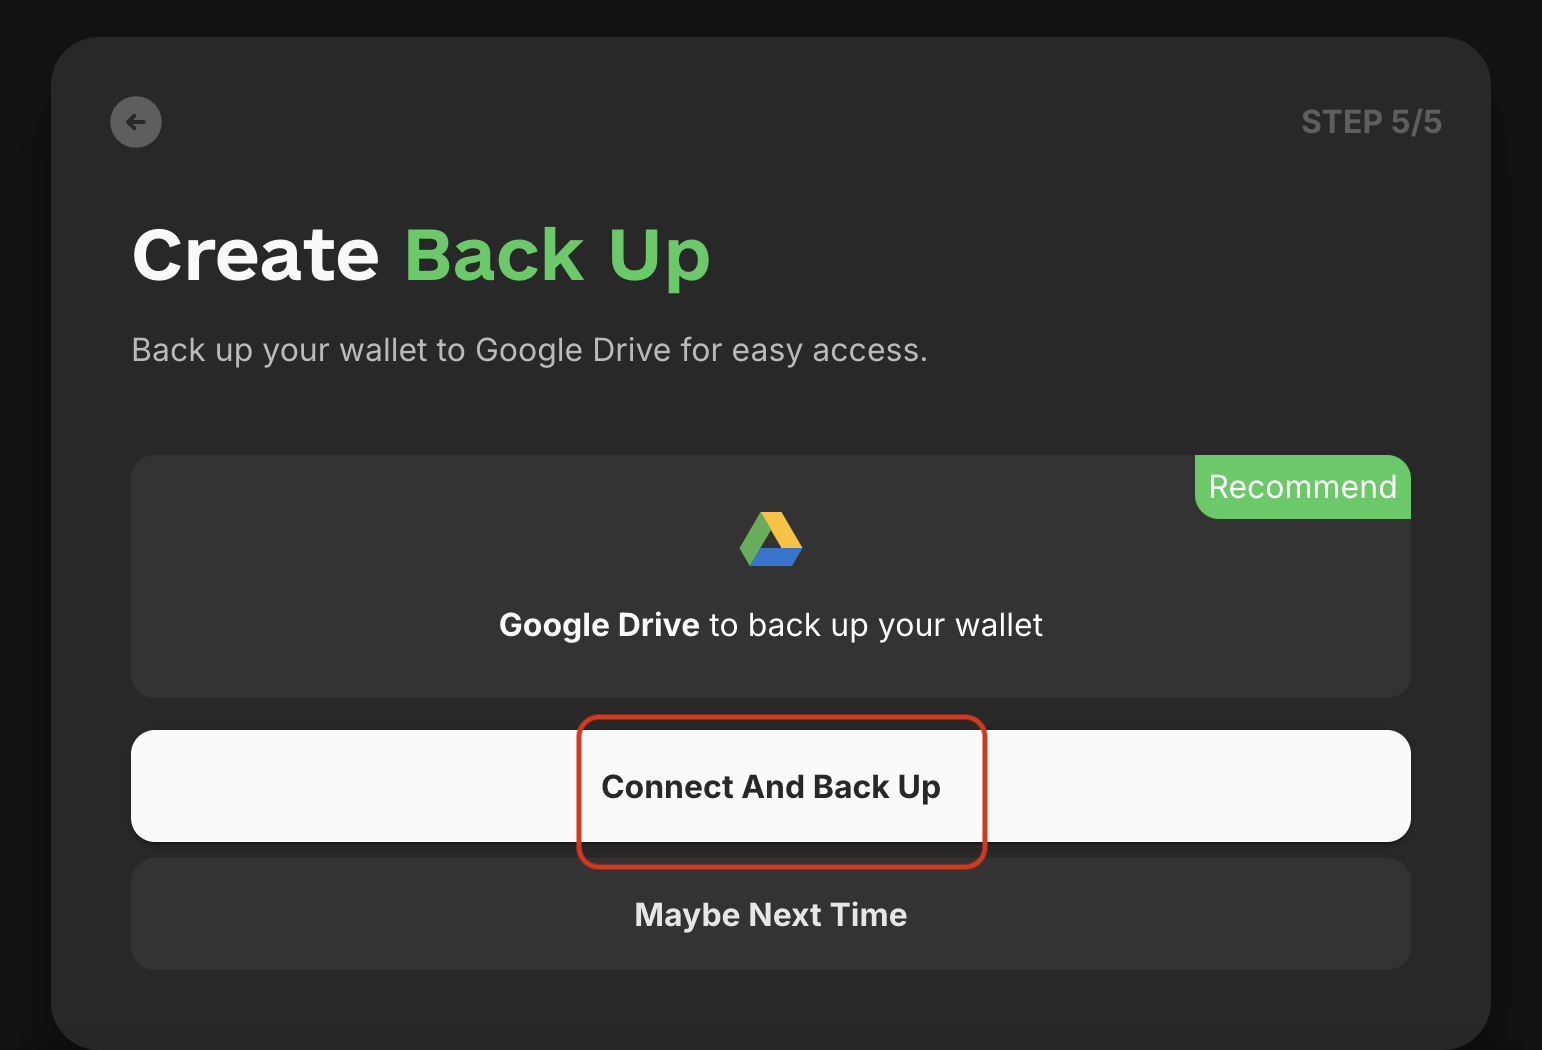
Task: Click the back arrow button
Action: (136, 122)
